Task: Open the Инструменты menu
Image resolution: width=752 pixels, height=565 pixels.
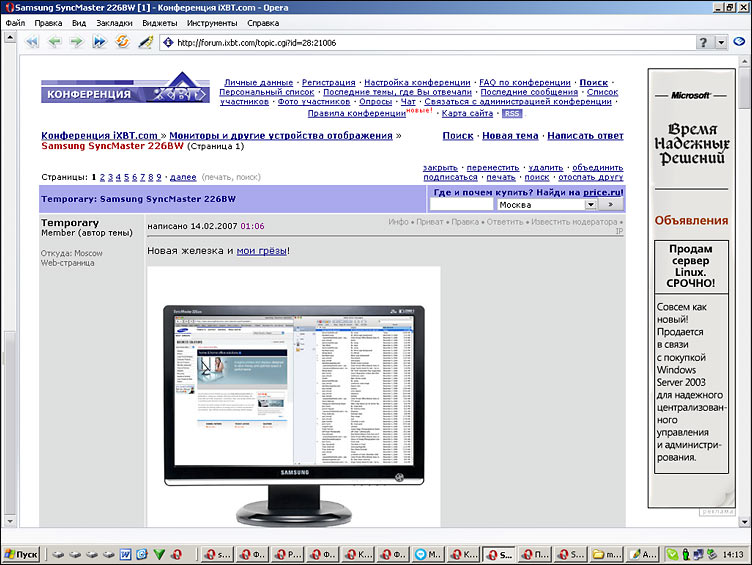Action: point(212,23)
